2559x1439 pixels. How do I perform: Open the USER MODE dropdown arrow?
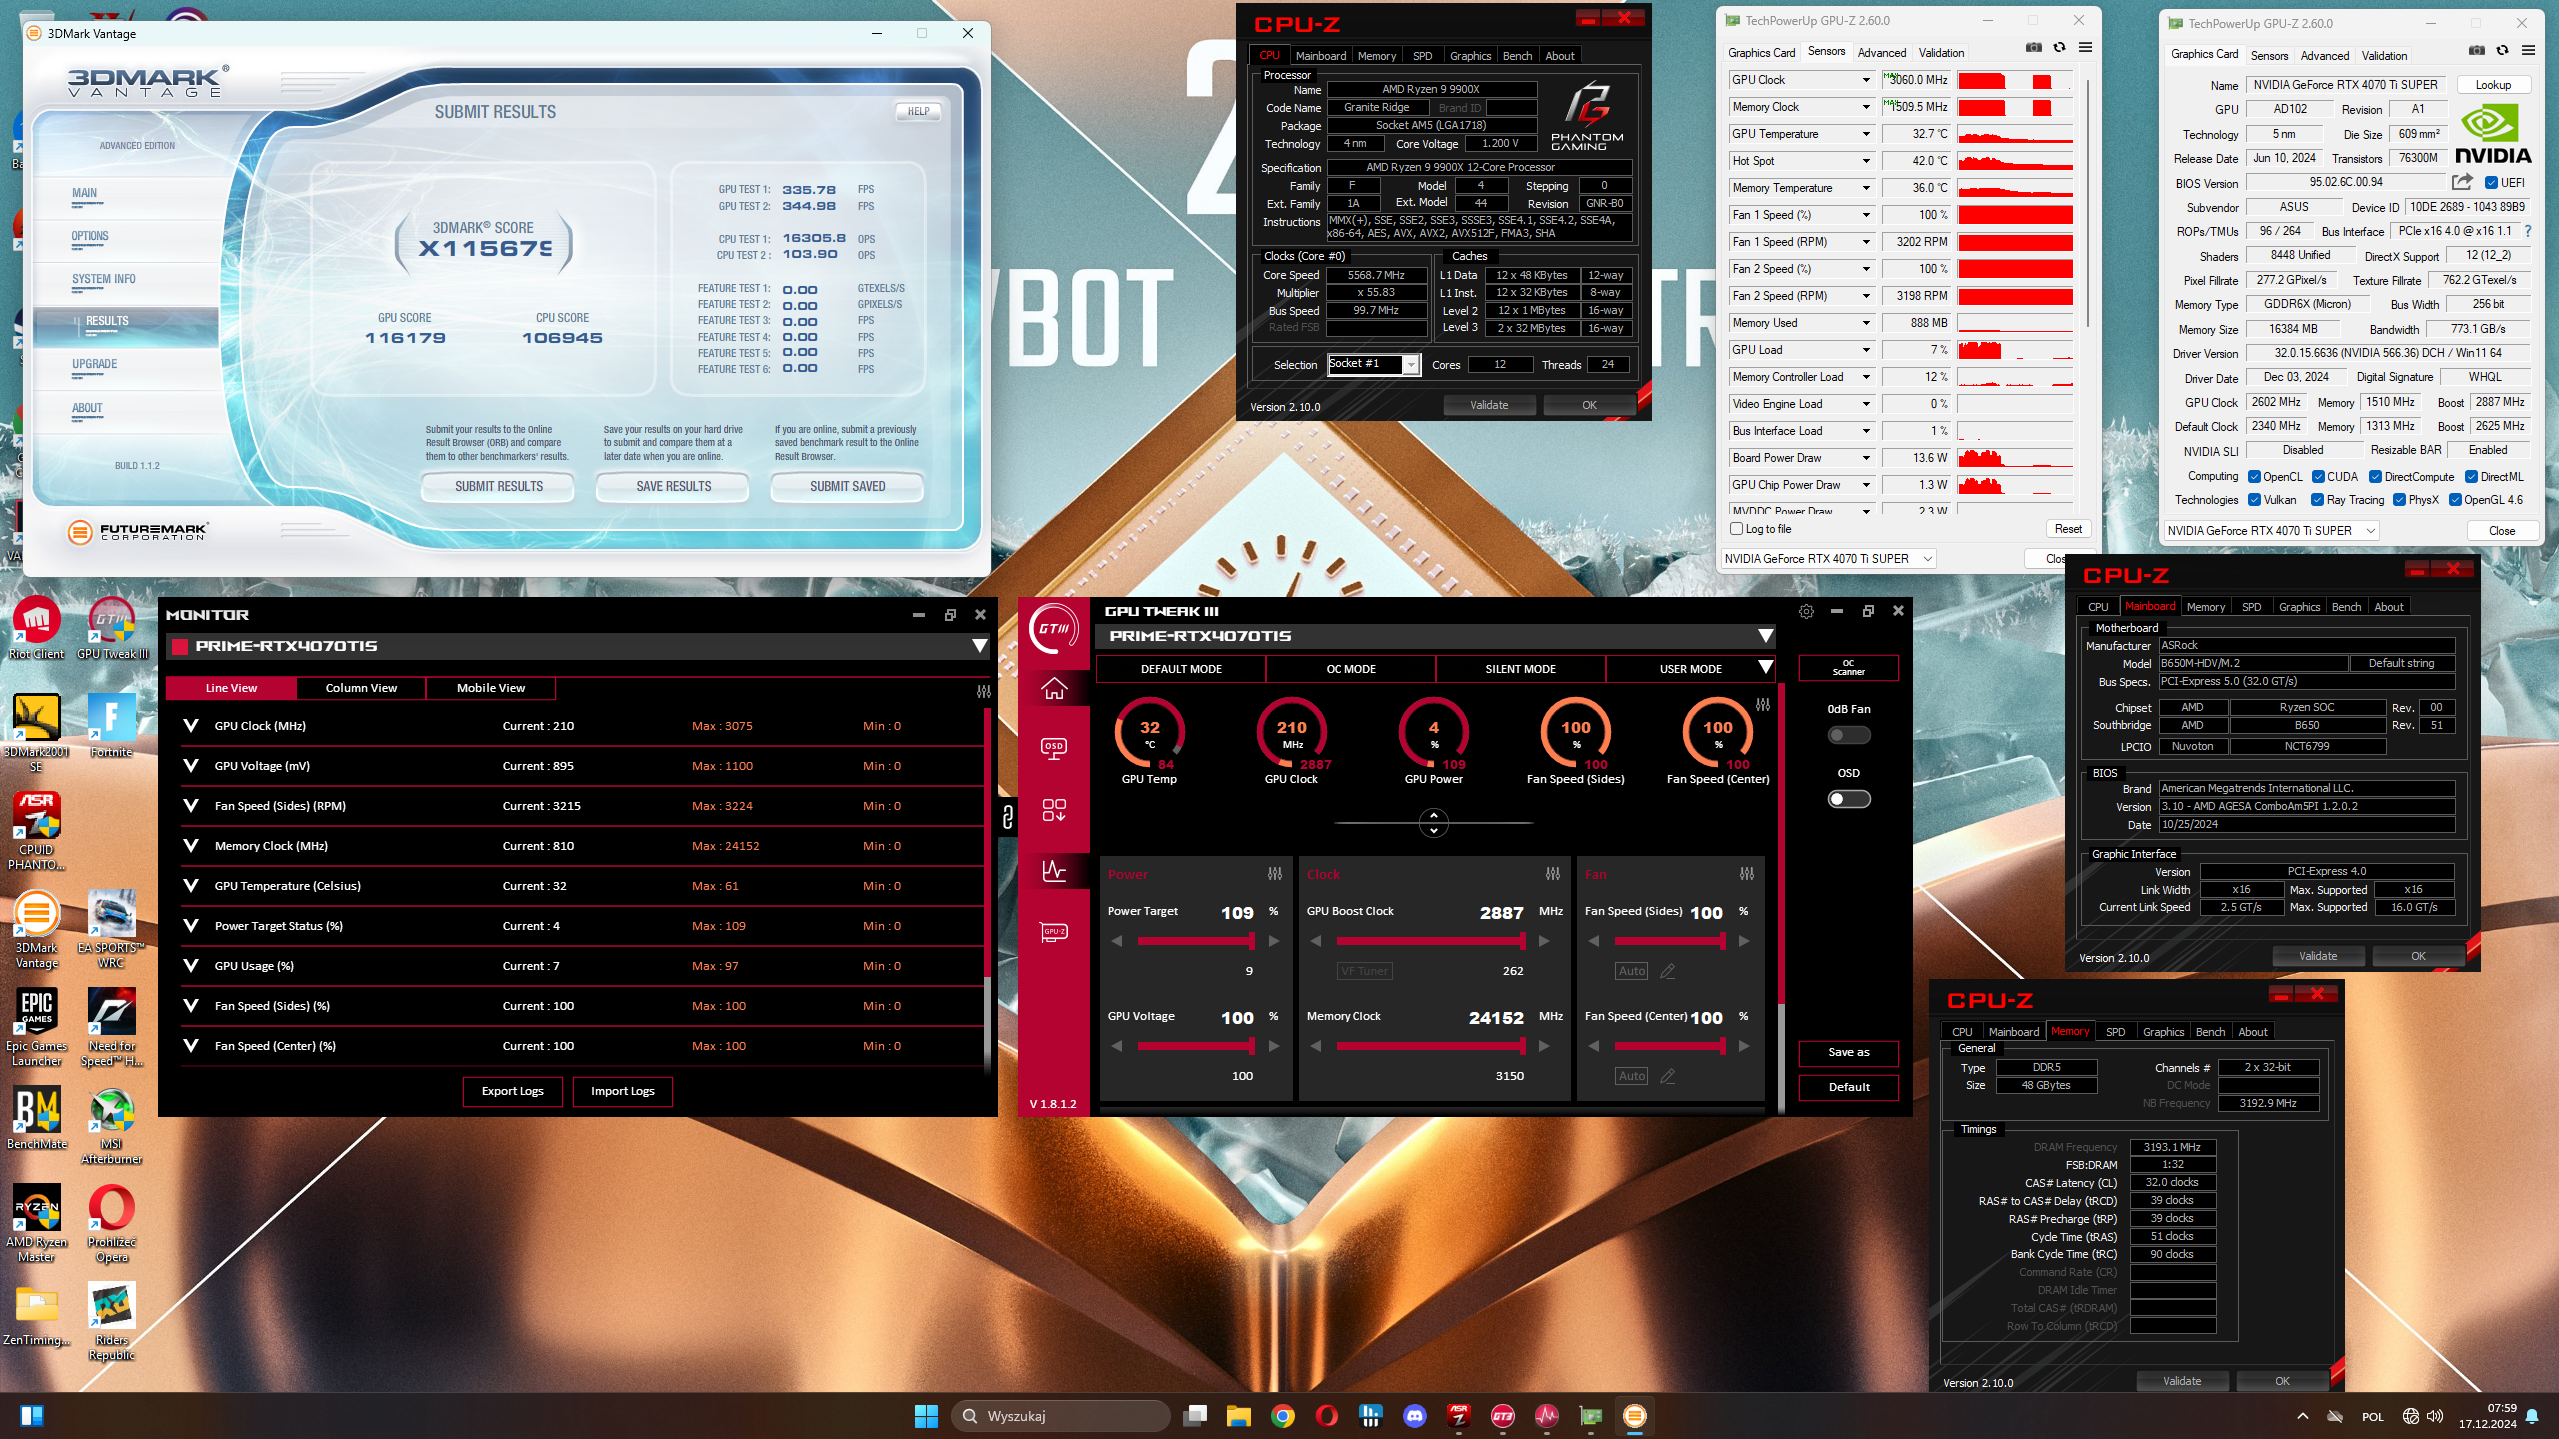(1766, 668)
